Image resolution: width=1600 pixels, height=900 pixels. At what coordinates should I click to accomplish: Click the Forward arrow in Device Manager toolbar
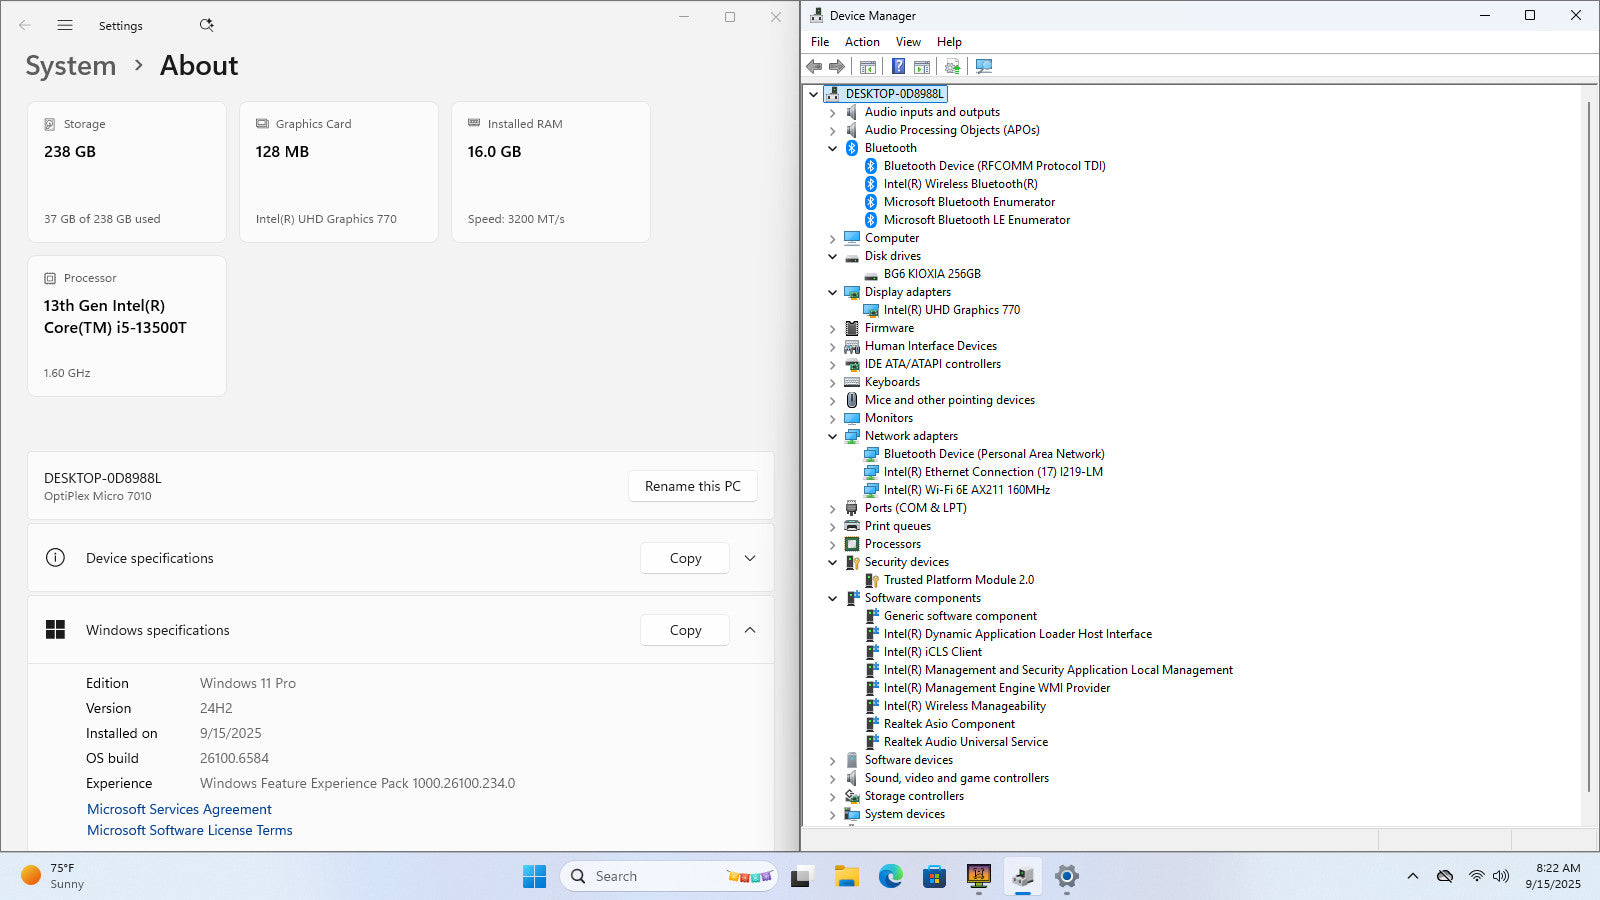(837, 66)
